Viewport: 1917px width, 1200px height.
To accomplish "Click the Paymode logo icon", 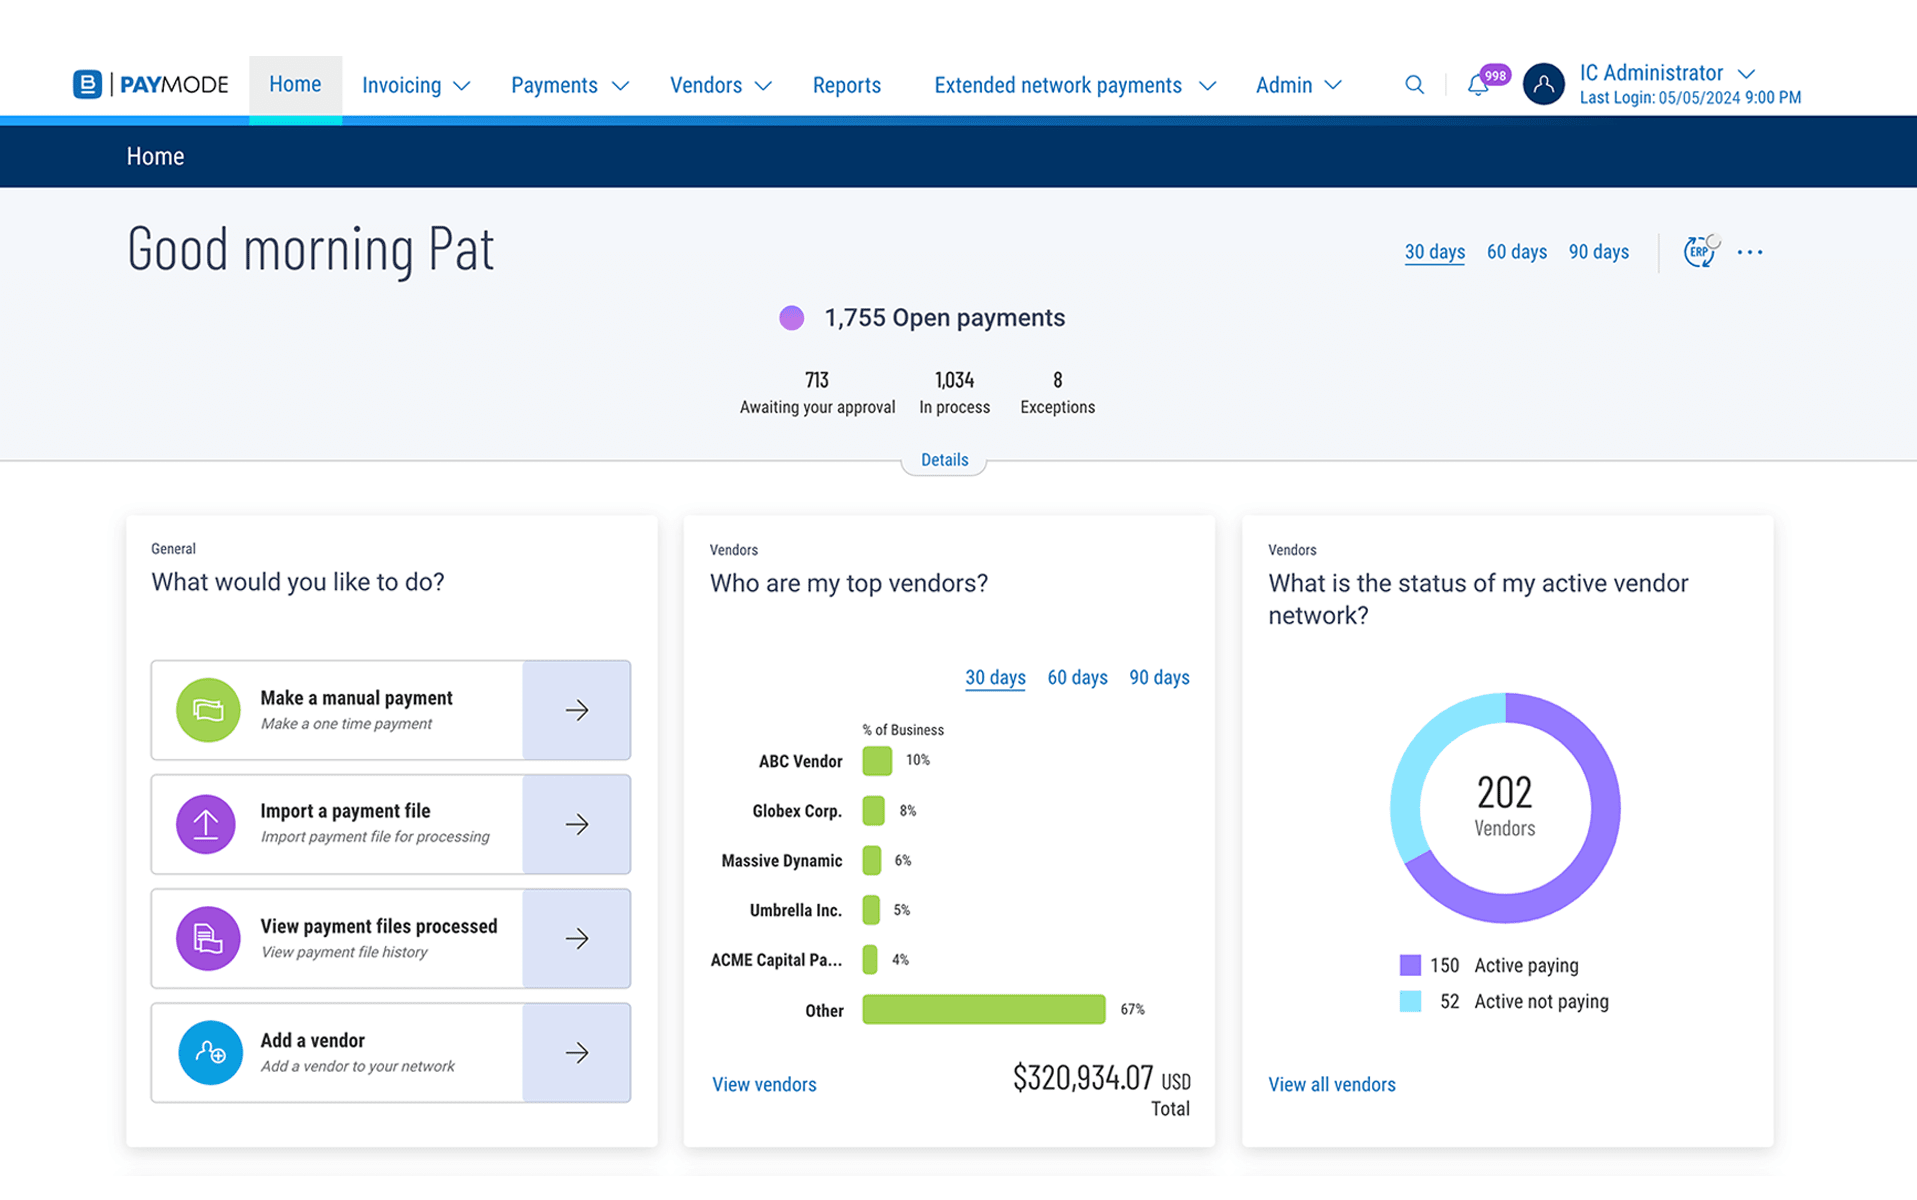I will click(x=86, y=84).
